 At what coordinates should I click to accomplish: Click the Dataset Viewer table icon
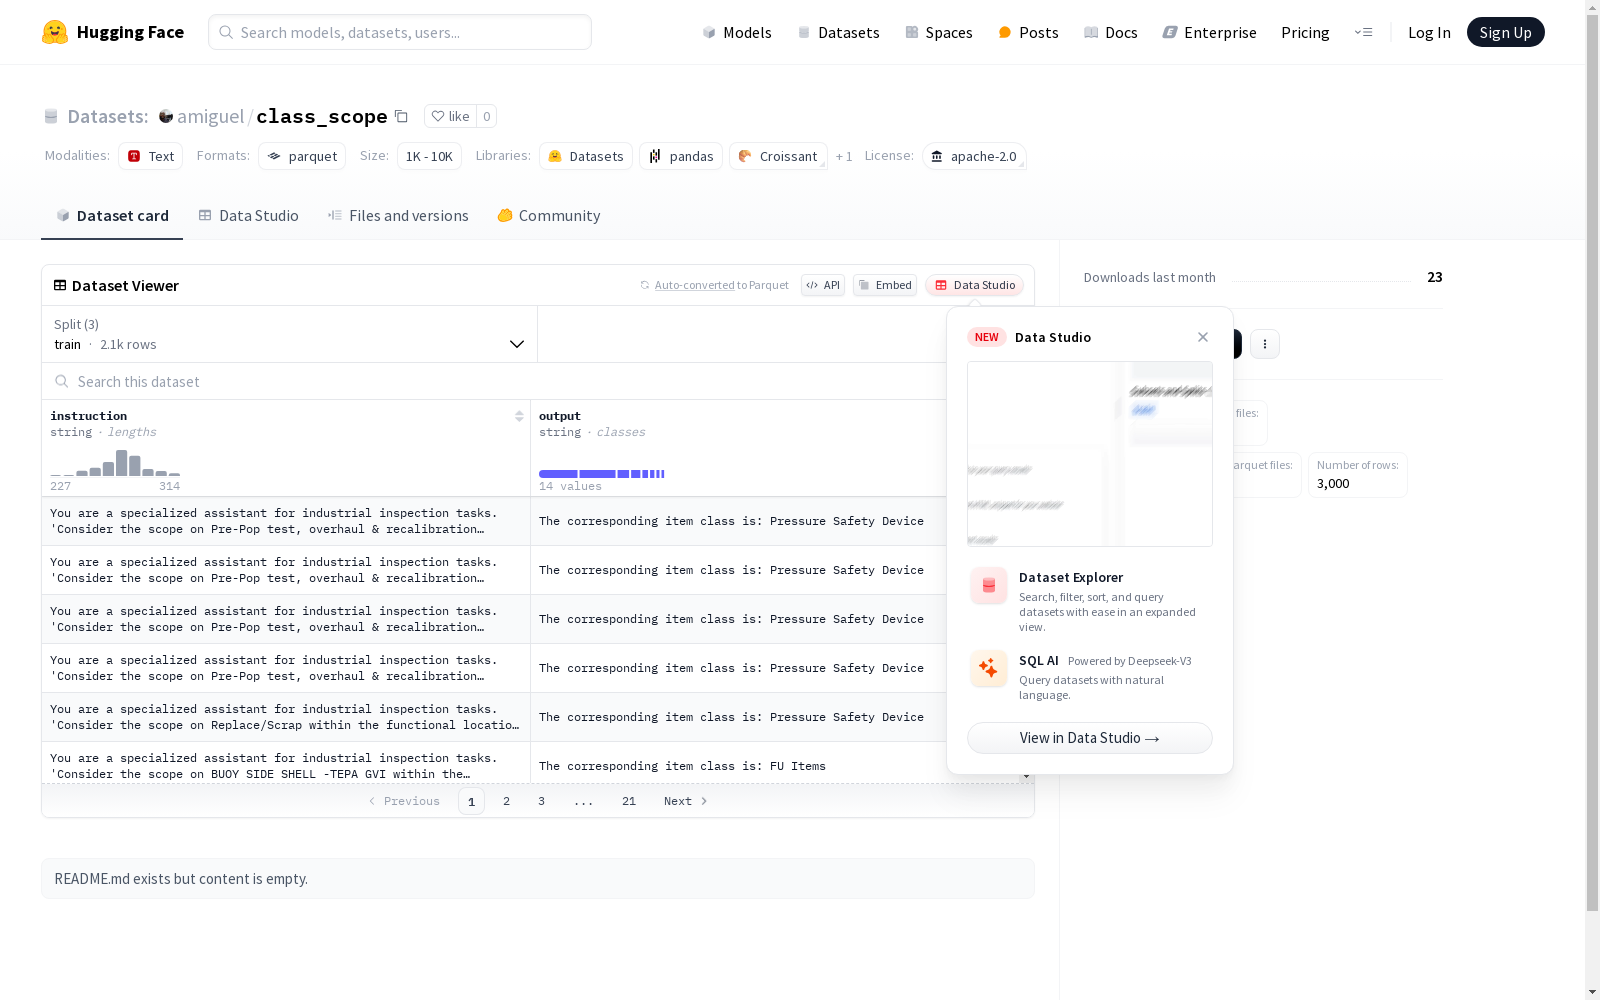click(60, 285)
